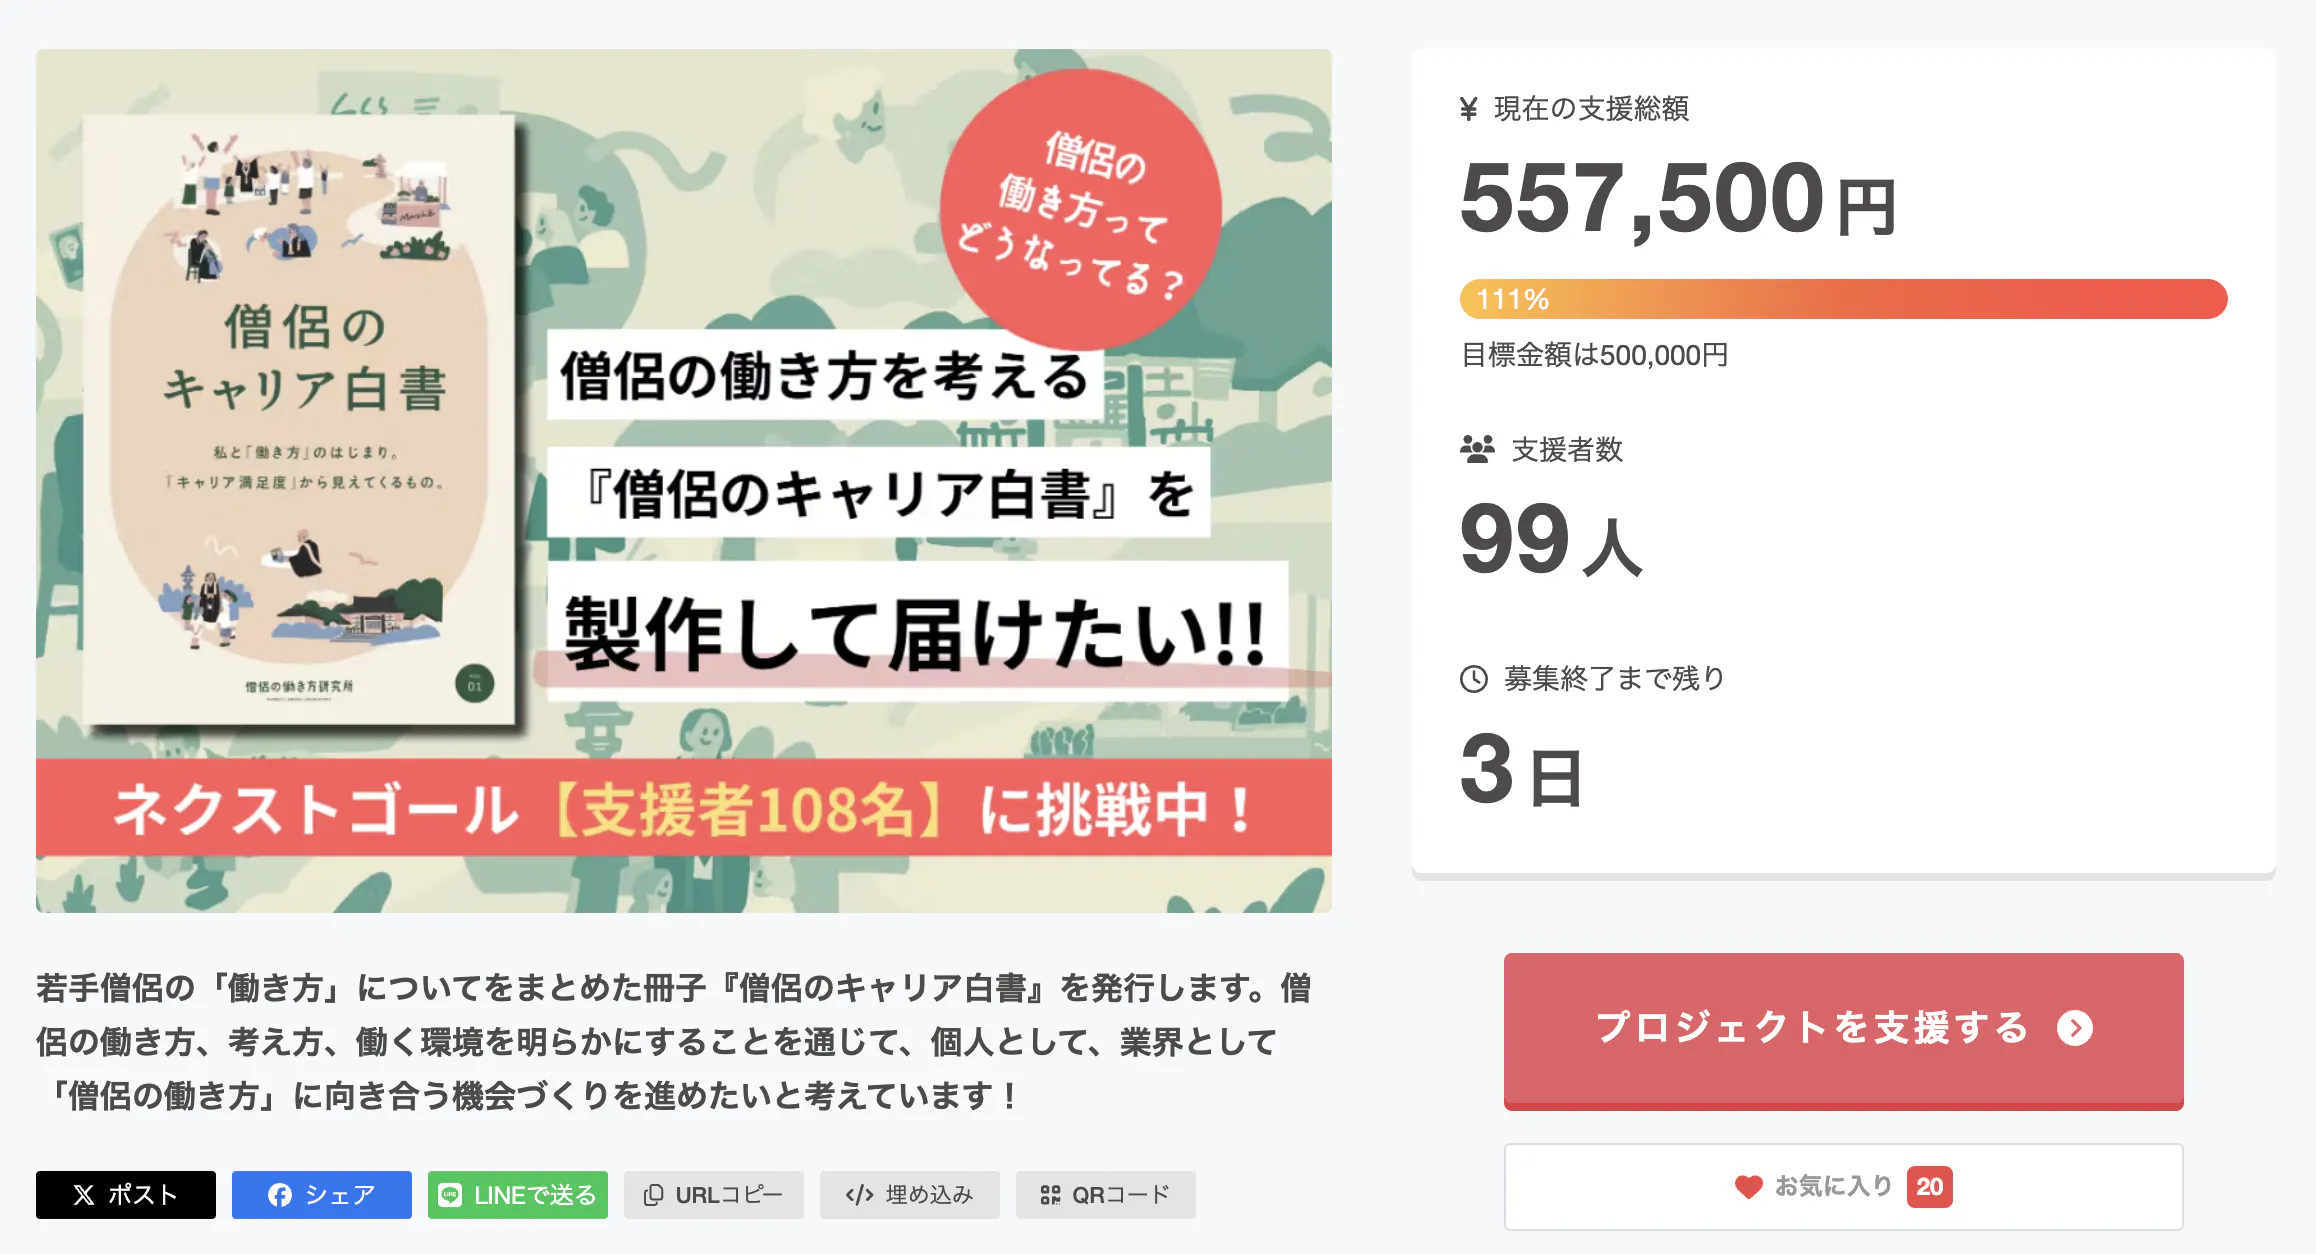
Task: Click the X logo icon on Post button
Action: pos(84,1195)
